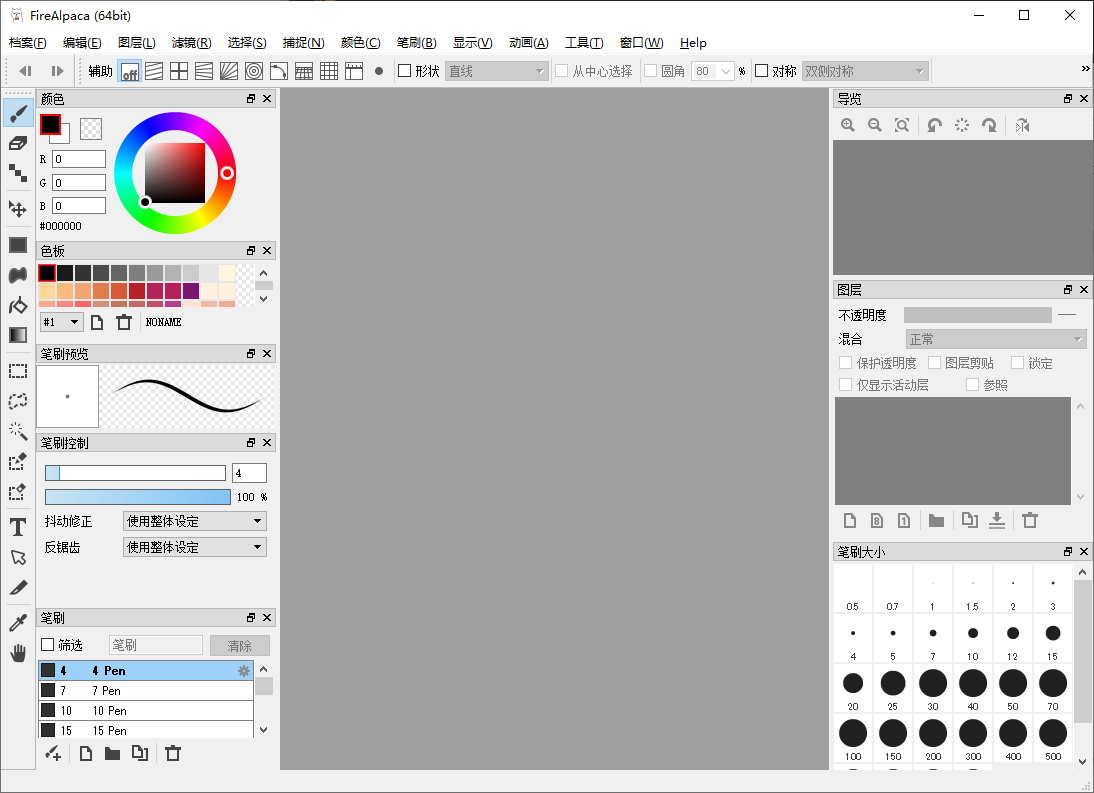Screen dimensions: 1094x793
Task: Activate the Hand tool
Action: click(16, 653)
